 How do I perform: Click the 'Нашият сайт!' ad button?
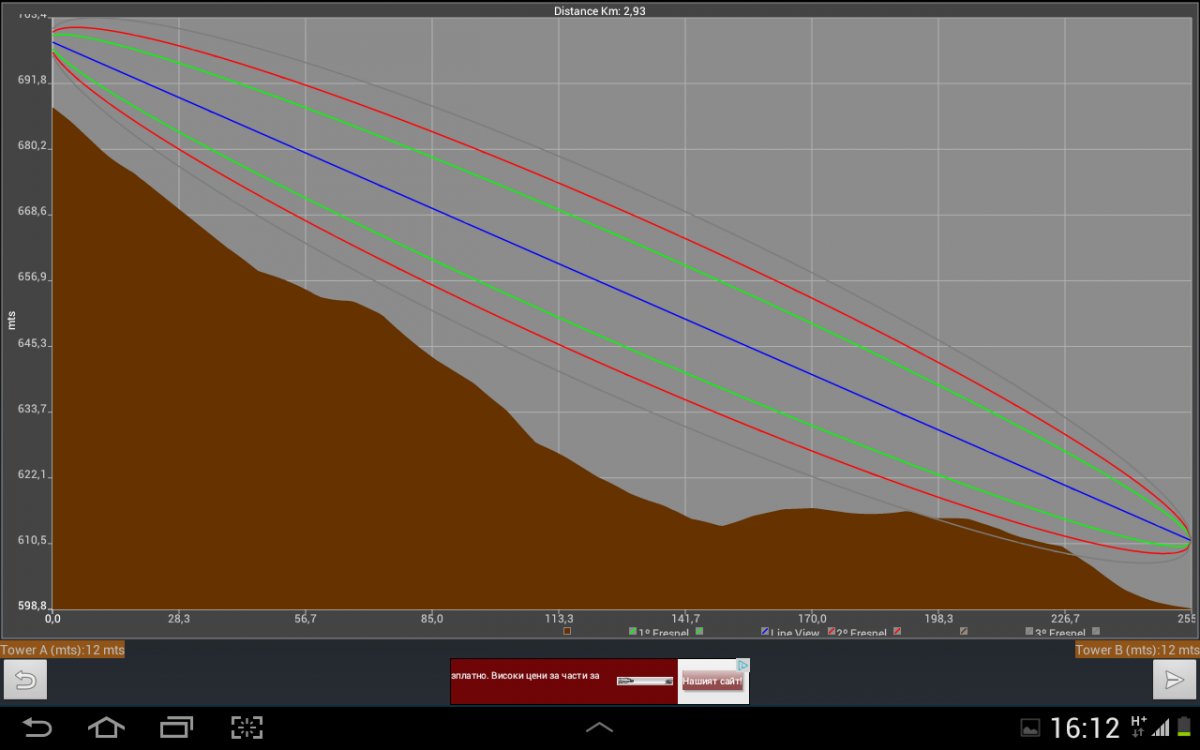coord(713,682)
